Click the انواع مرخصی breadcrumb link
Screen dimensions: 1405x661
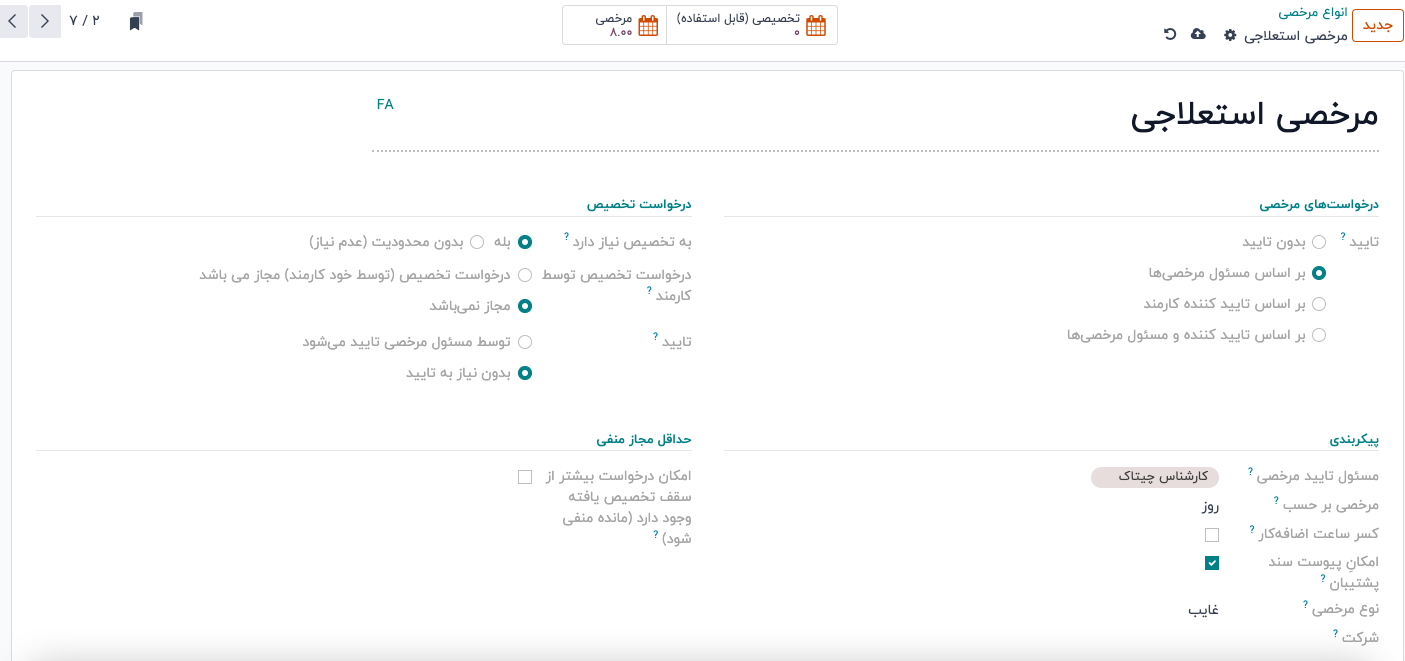[x=1312, y=12]
